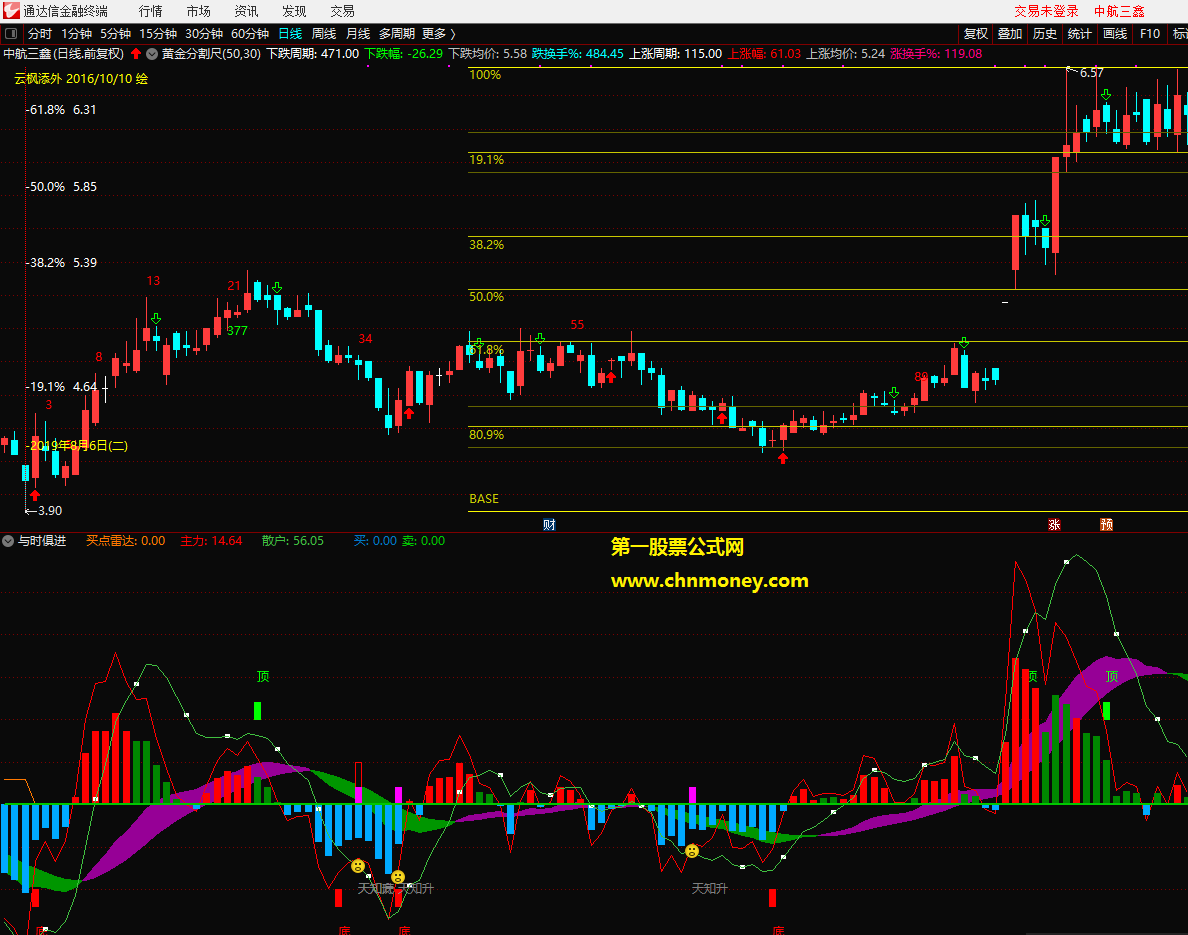The width and height of the screenshot is (1188, 935).
Task: Select the 月线 monthly period
Action: pos(358,33)
